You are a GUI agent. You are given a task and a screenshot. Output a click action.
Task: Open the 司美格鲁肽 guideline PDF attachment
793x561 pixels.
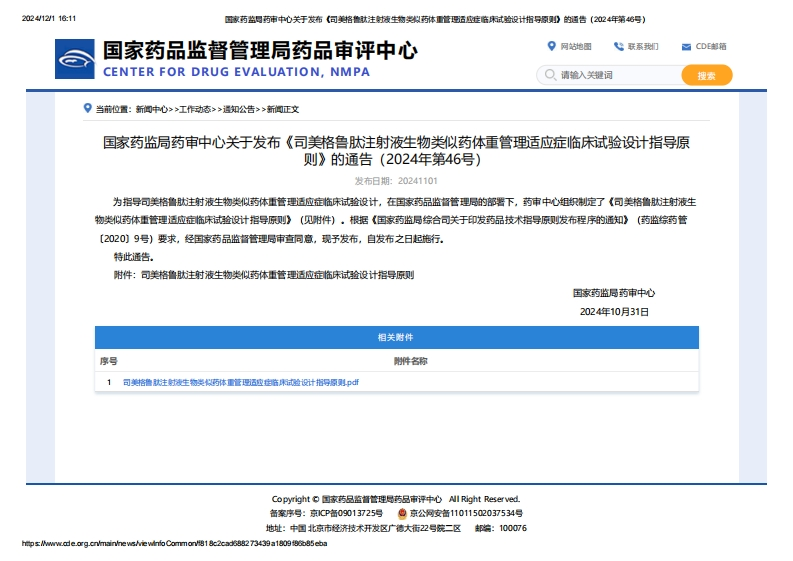tap(240, 382)
